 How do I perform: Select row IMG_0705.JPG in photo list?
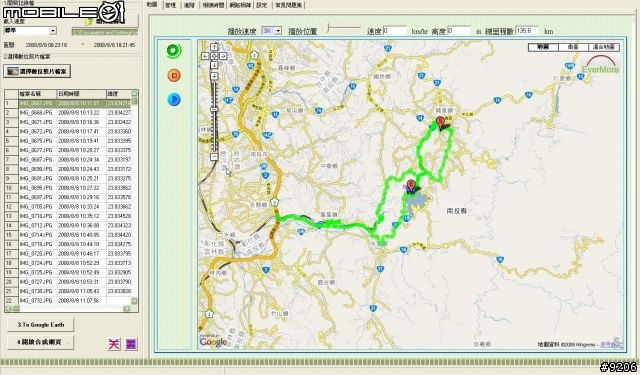click(x=68, y=206)
